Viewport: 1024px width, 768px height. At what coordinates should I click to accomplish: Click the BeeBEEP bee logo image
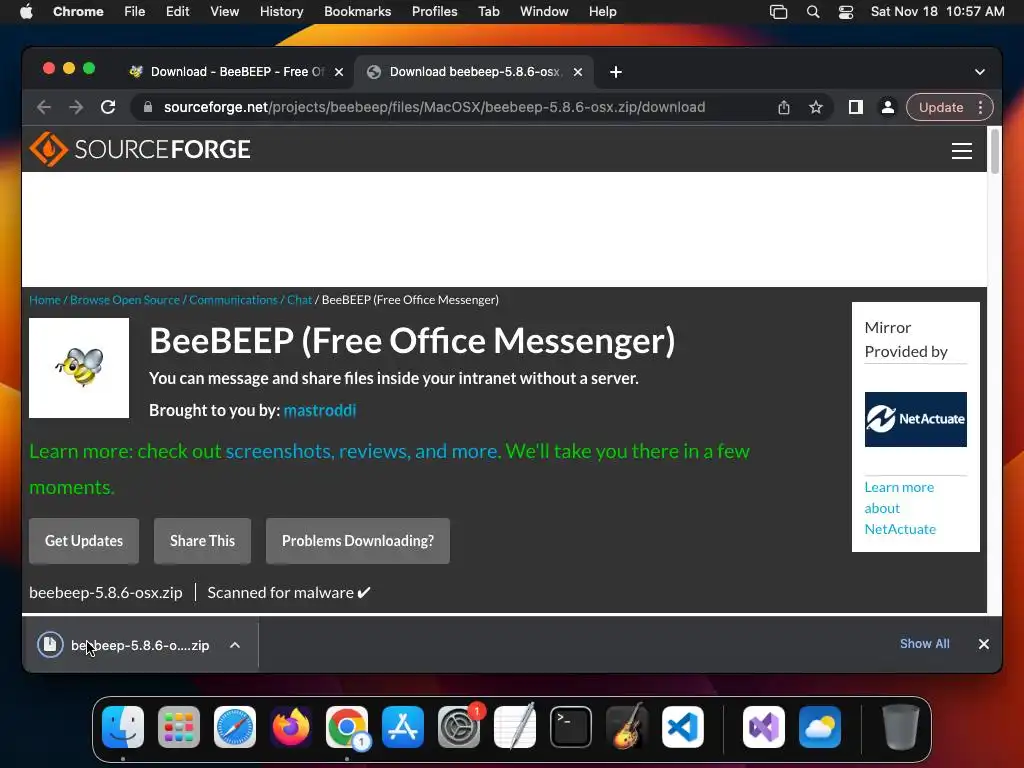pyautogui.click(x=79, y=368)
